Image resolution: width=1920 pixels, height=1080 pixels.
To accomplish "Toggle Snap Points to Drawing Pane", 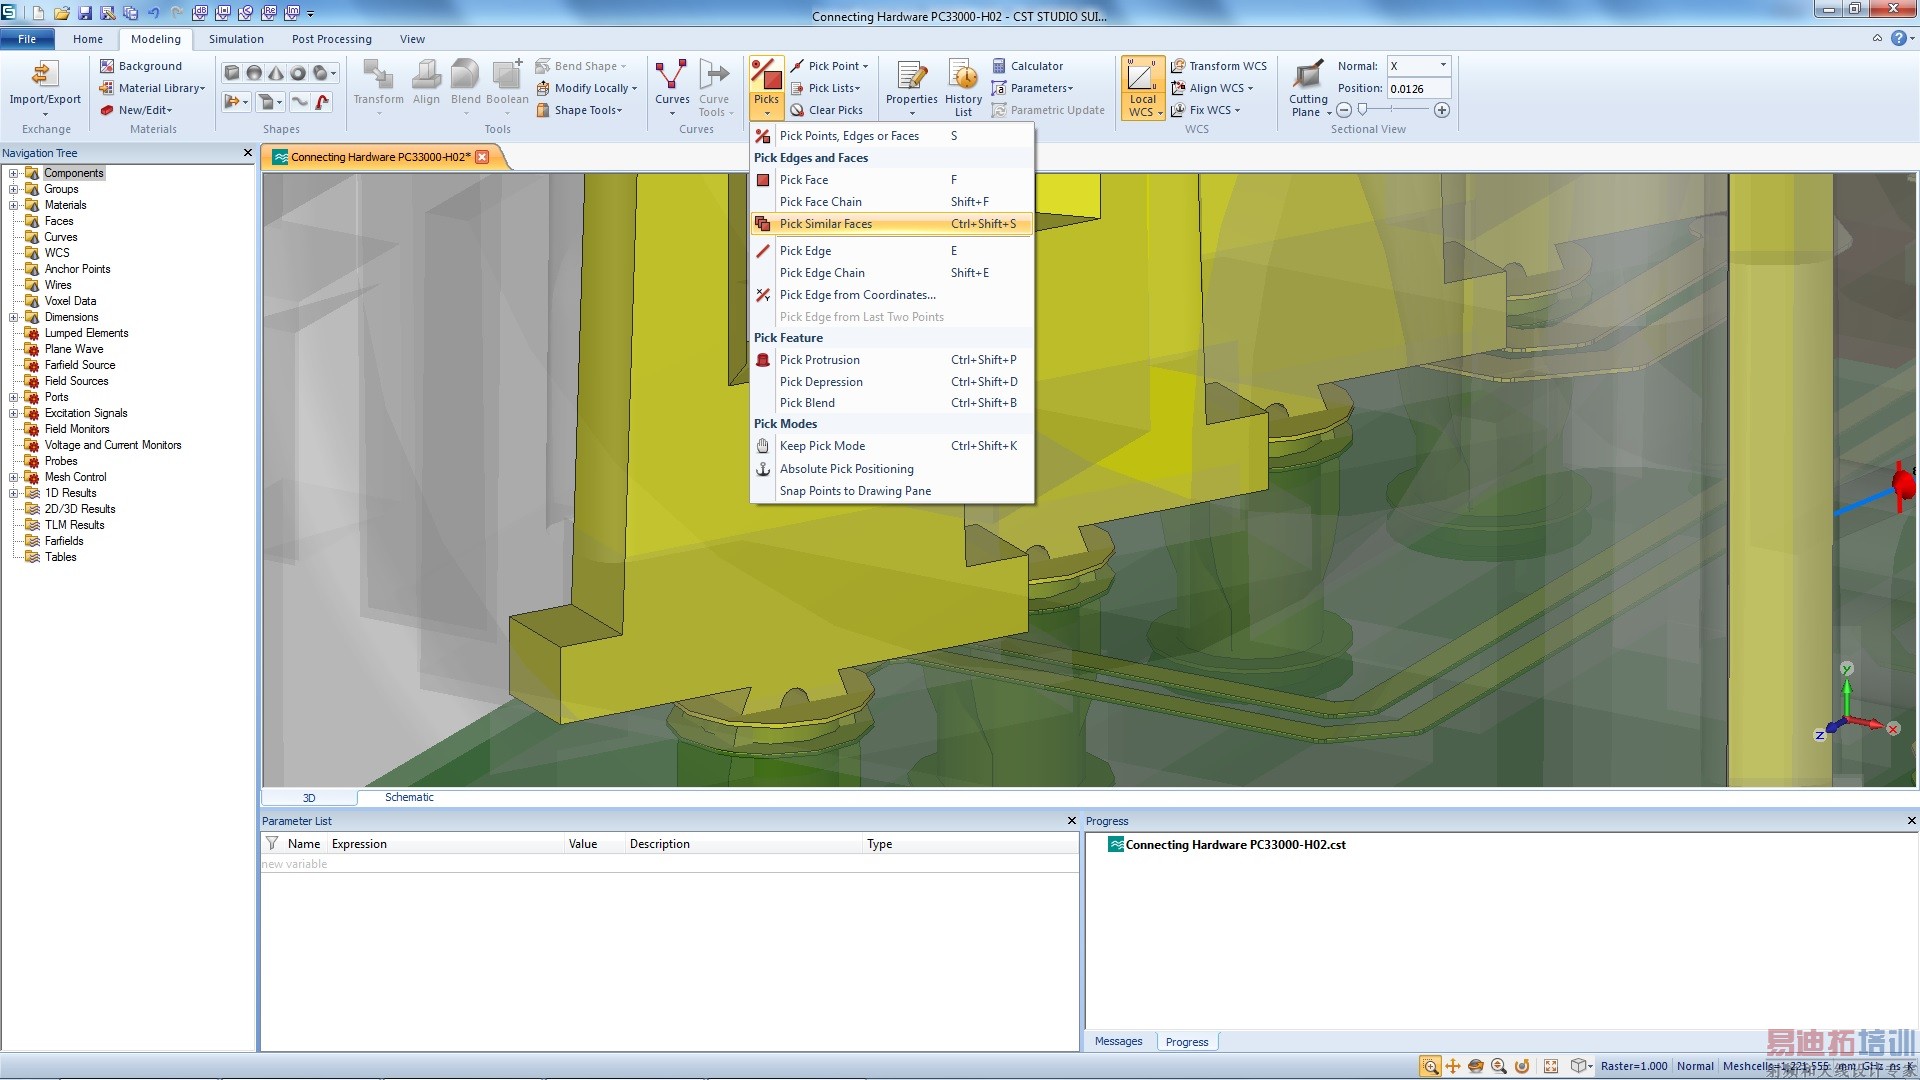I will 854,491.
